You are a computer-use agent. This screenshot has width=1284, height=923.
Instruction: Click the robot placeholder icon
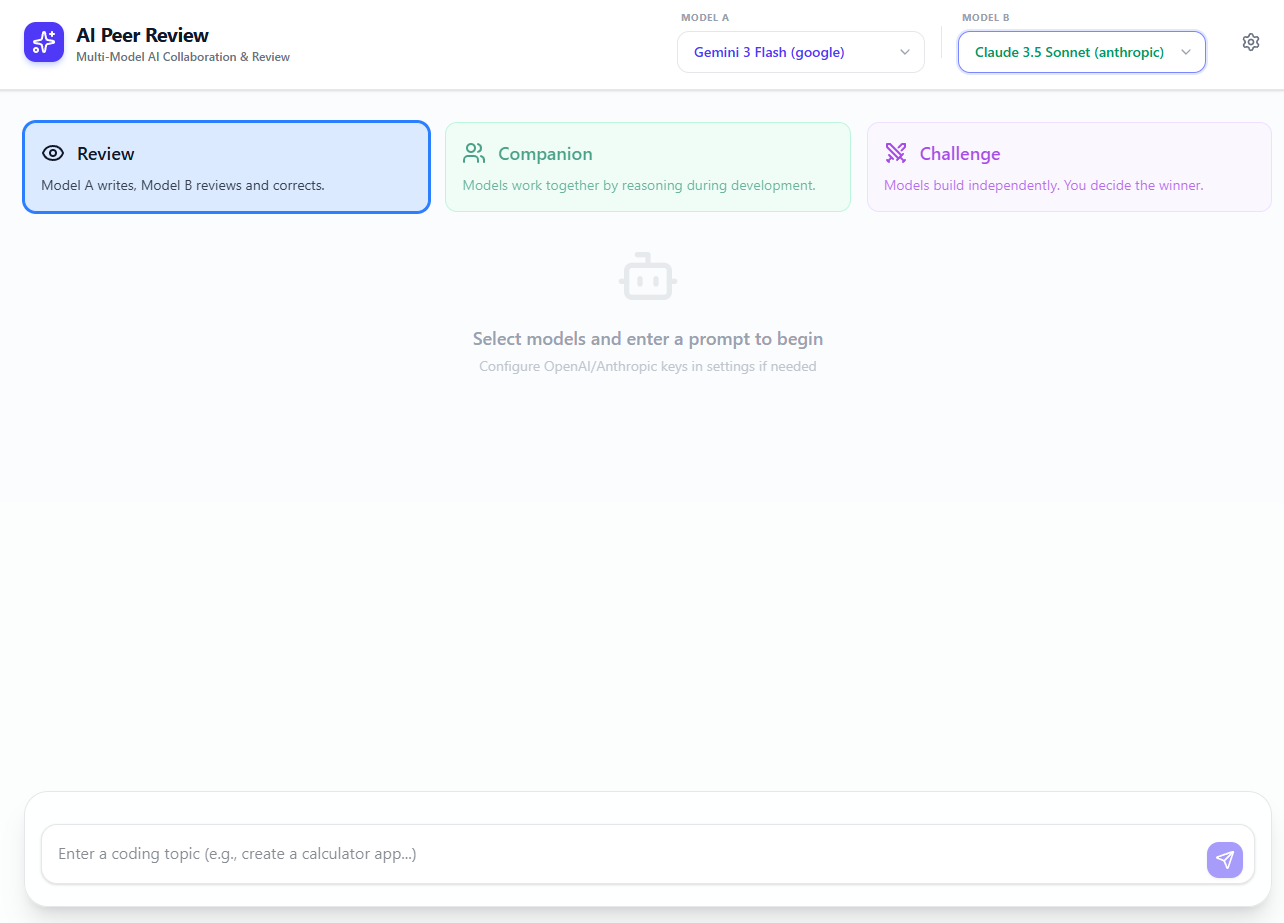coord(647,276)
